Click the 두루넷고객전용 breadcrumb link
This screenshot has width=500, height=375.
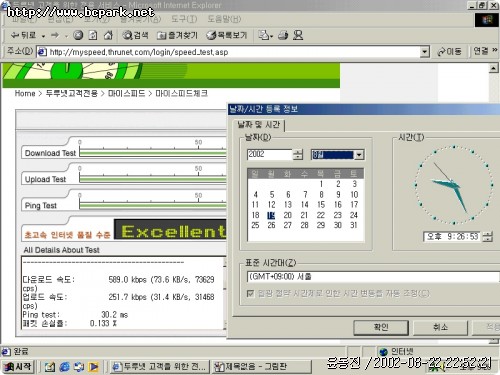tap(72, 93)
